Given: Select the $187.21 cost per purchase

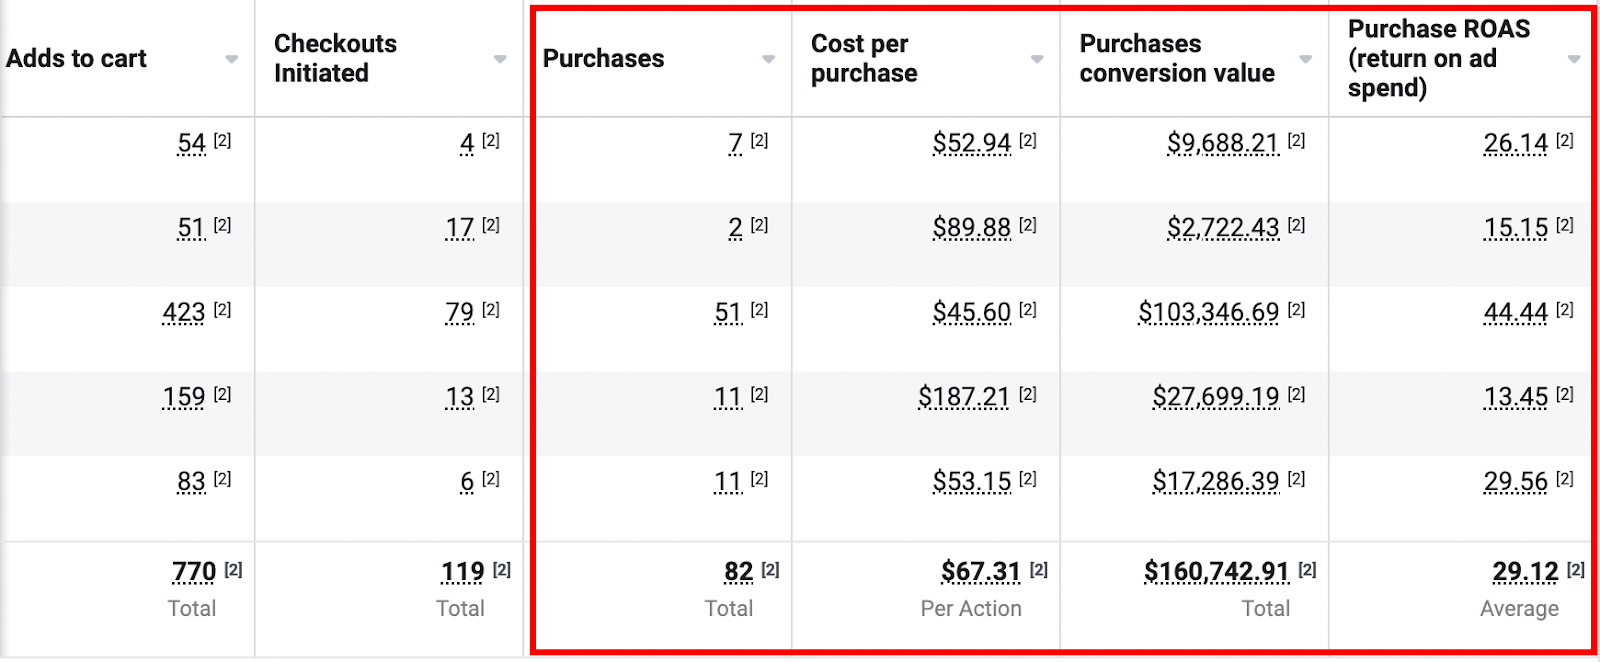Looking at the screenshot, I should tap(965, 398).
